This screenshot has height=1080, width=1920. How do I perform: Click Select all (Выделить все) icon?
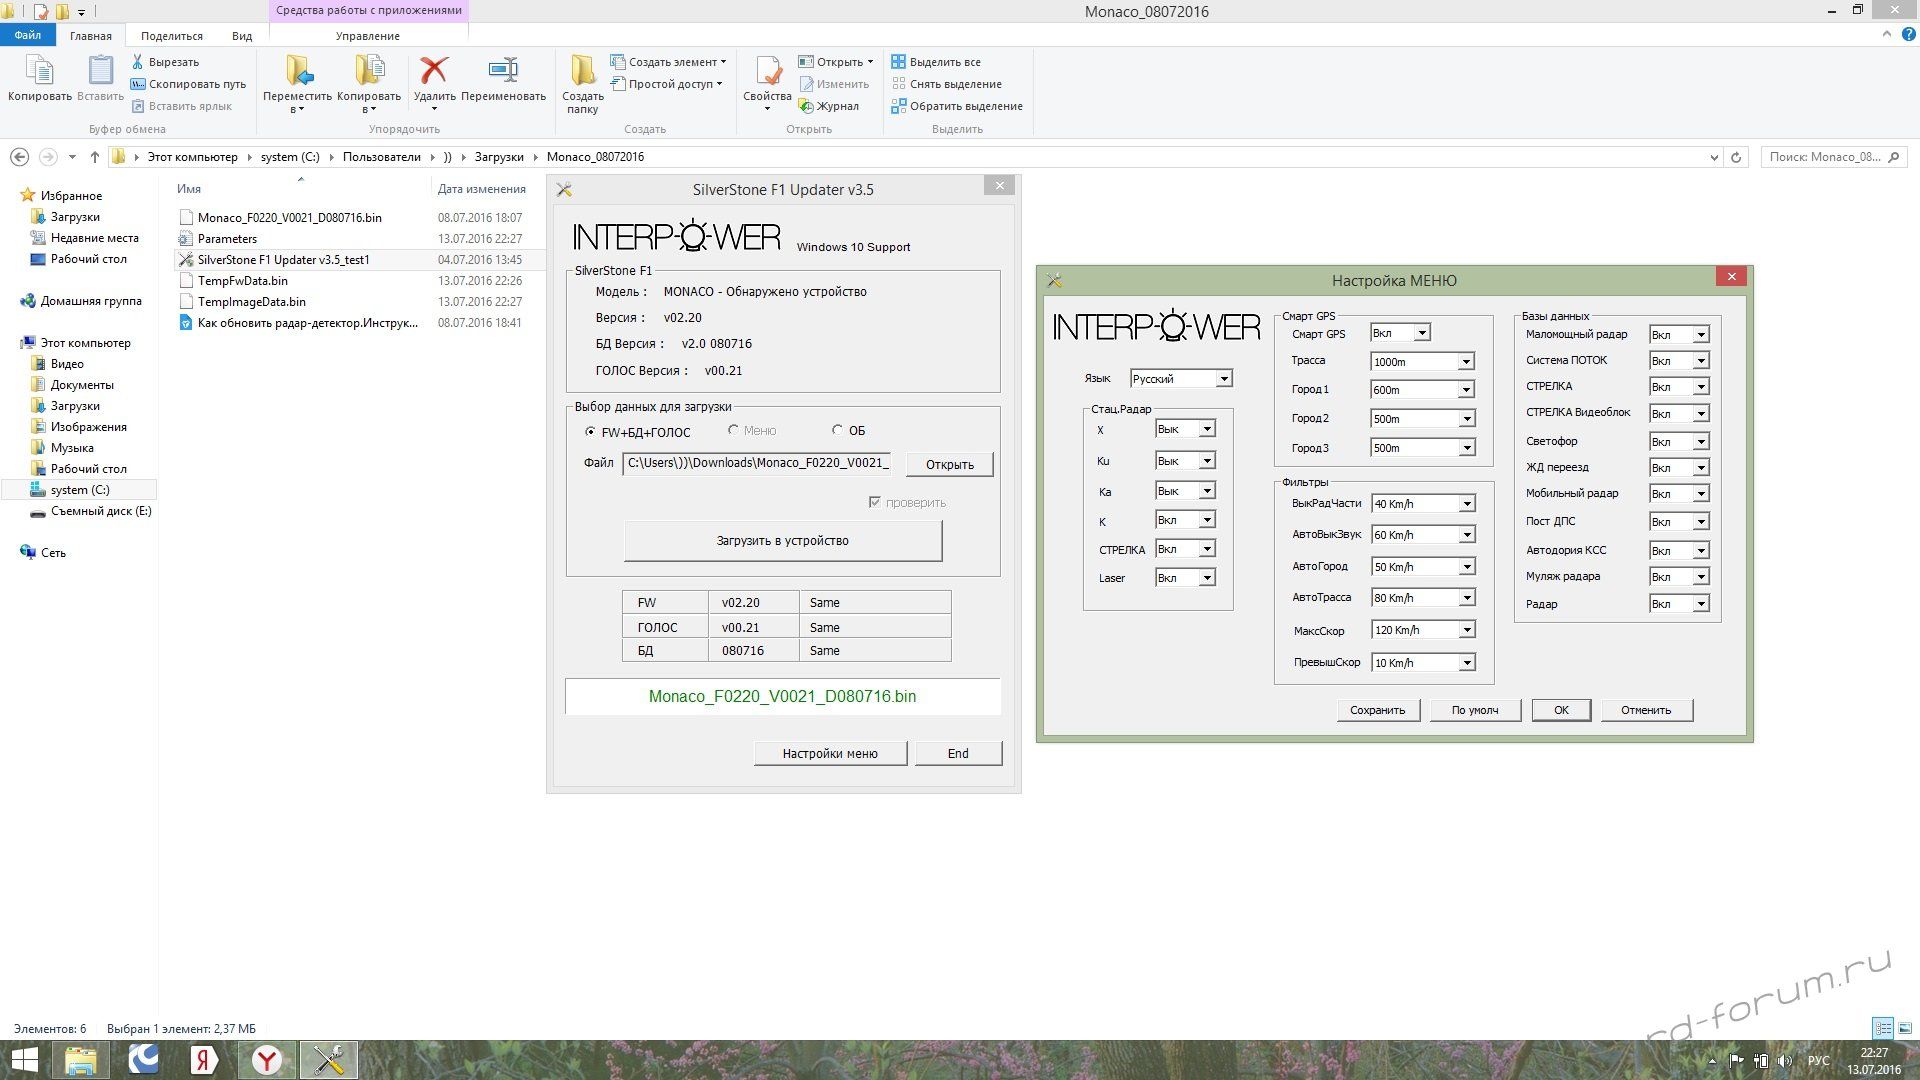point(898,62)
